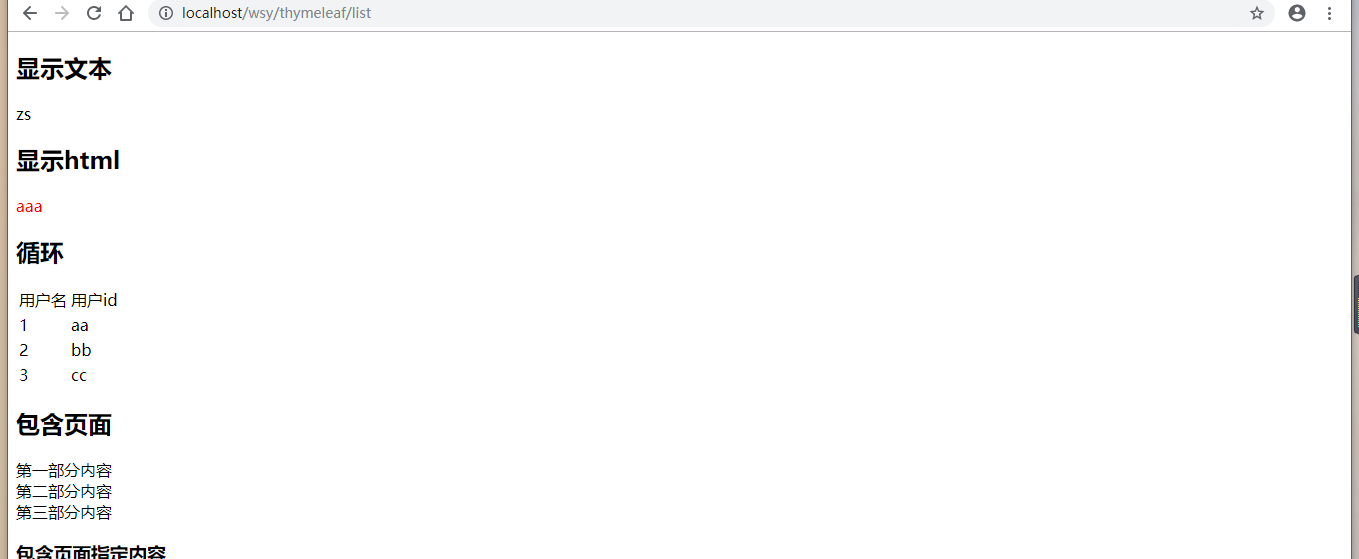The height and width of the screenshot is (559, 1359).
Task: Click the '循环' heading
Action: click(40, 253)
